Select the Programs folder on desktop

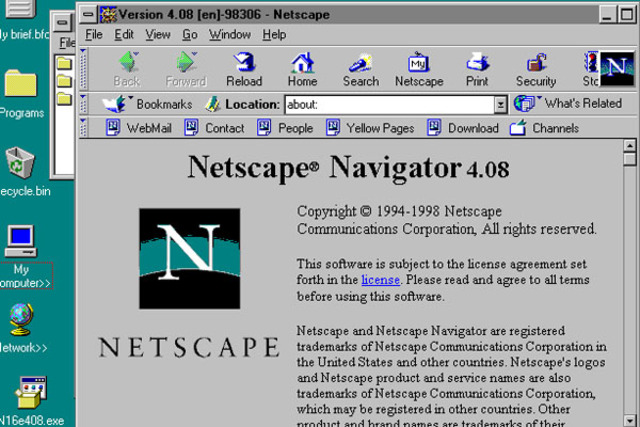[20, 84]
